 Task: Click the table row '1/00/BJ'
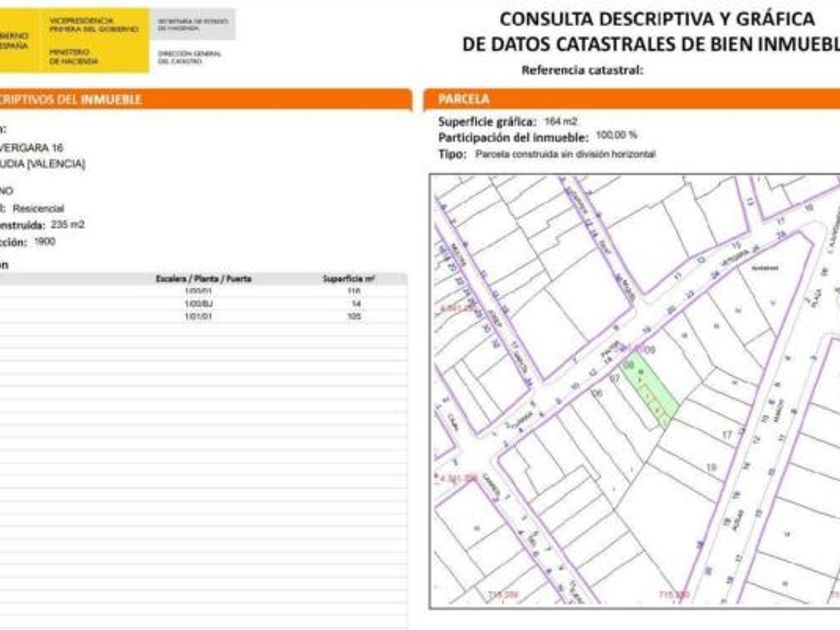click(x=204, y=304)
